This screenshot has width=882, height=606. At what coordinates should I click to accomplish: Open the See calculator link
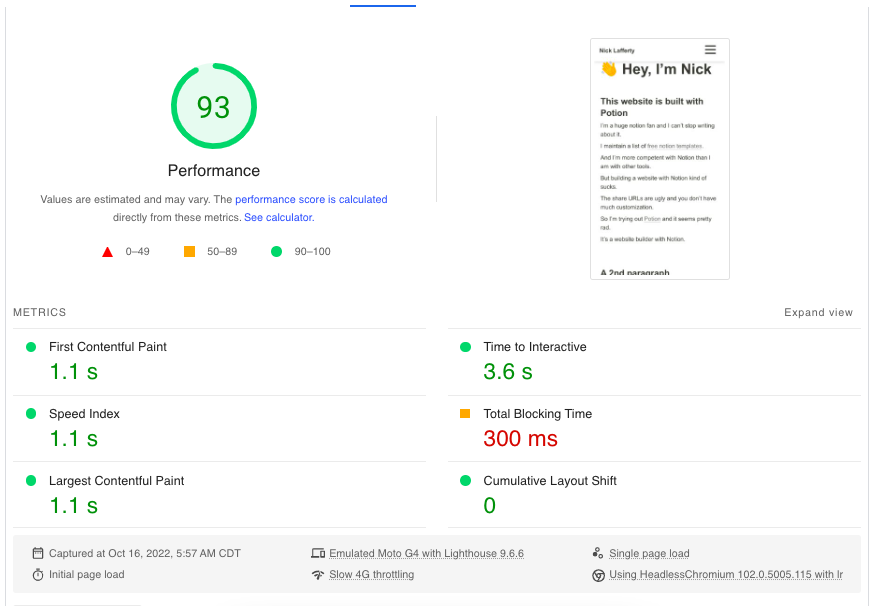pos(279,217)
